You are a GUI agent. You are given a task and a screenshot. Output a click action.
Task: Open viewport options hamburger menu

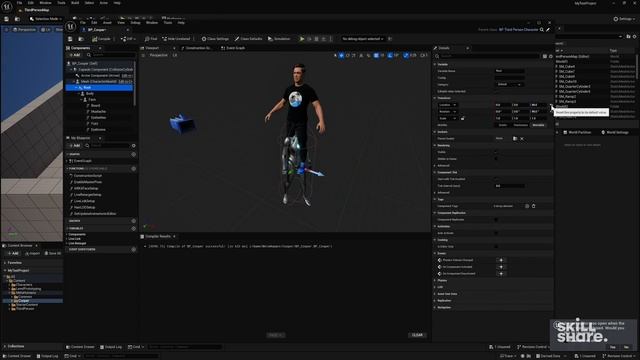click(x=143, y=55)
